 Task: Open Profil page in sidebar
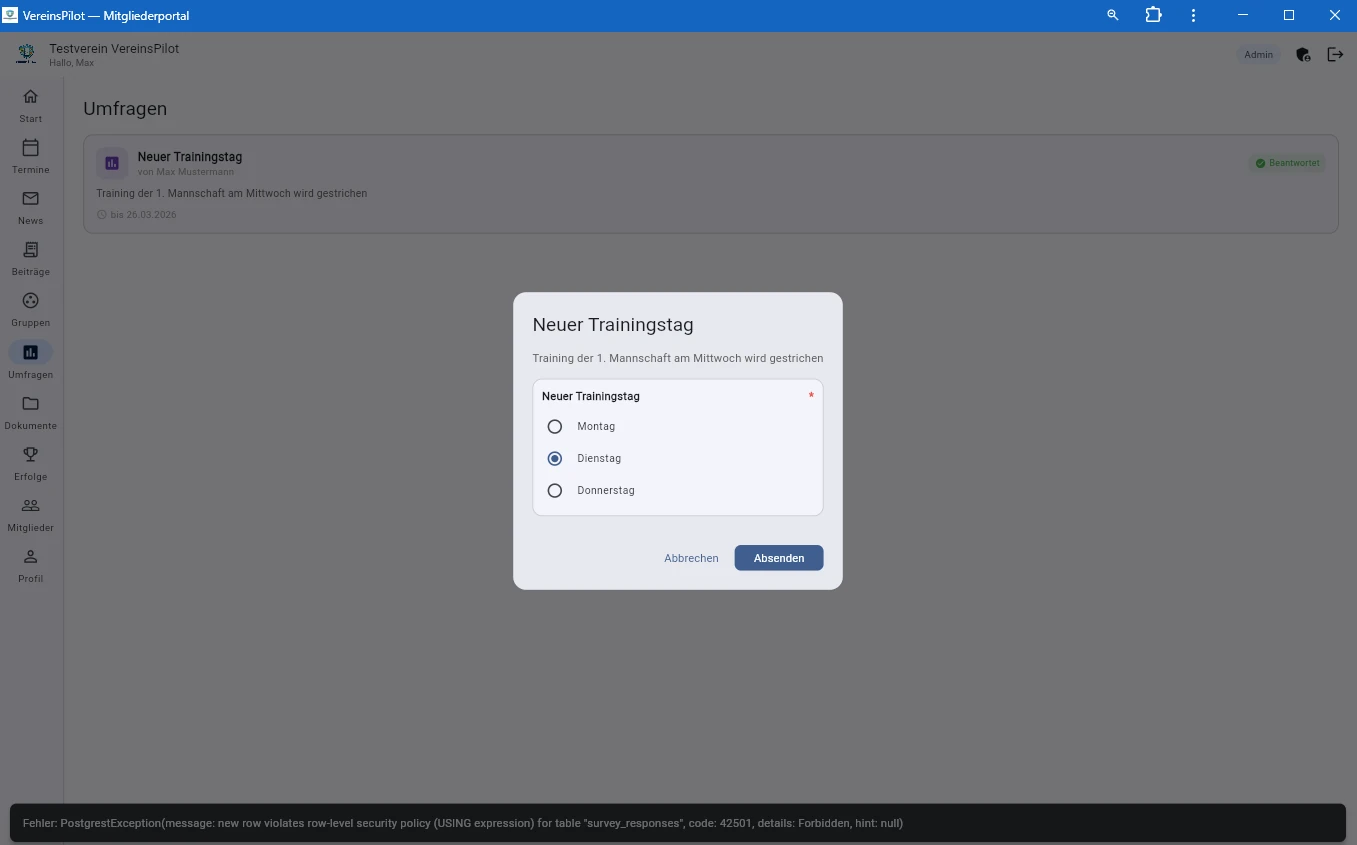[30, 564]
